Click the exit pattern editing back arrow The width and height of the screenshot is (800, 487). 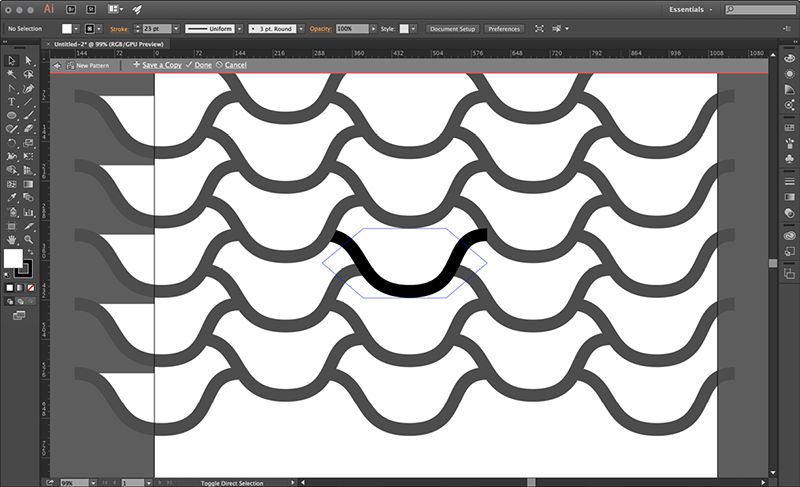[57, 65]
